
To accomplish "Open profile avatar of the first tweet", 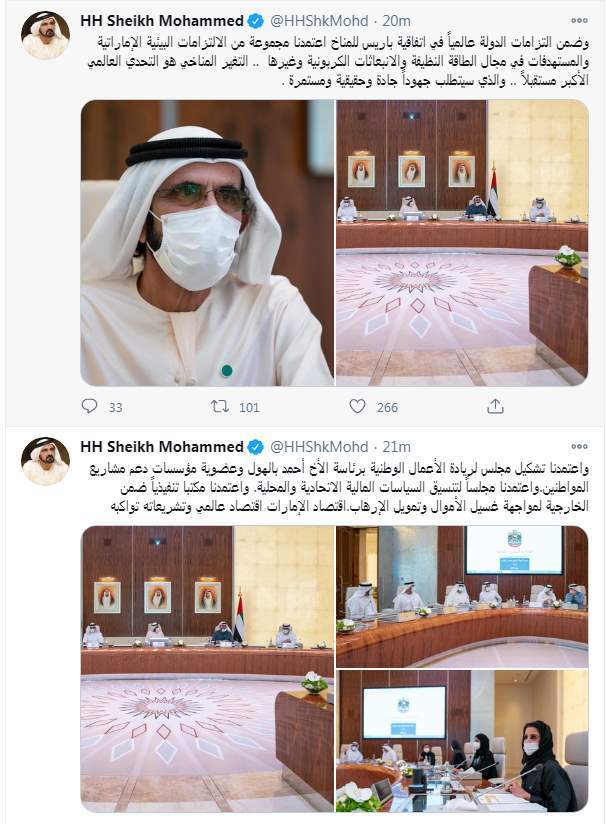I will [x=45, y=35].
